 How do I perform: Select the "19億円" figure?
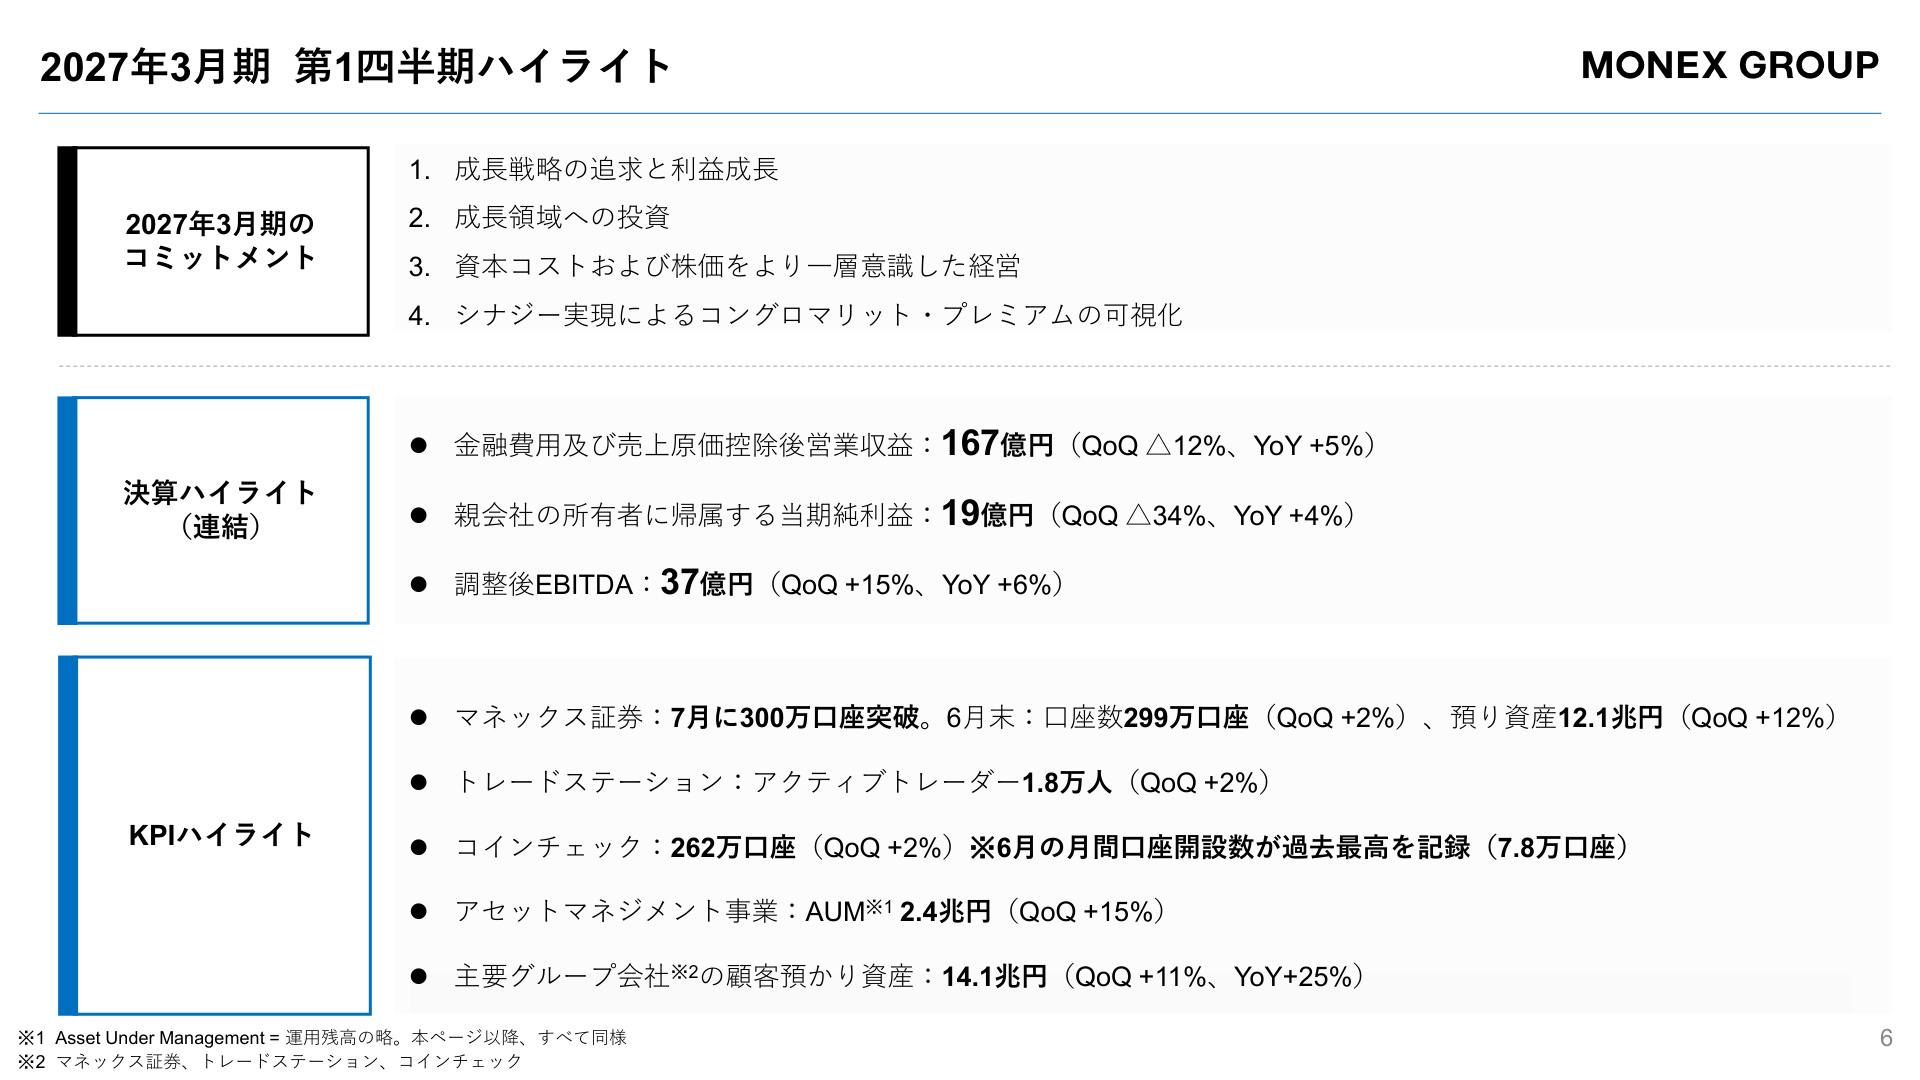(x=987, y=513)
